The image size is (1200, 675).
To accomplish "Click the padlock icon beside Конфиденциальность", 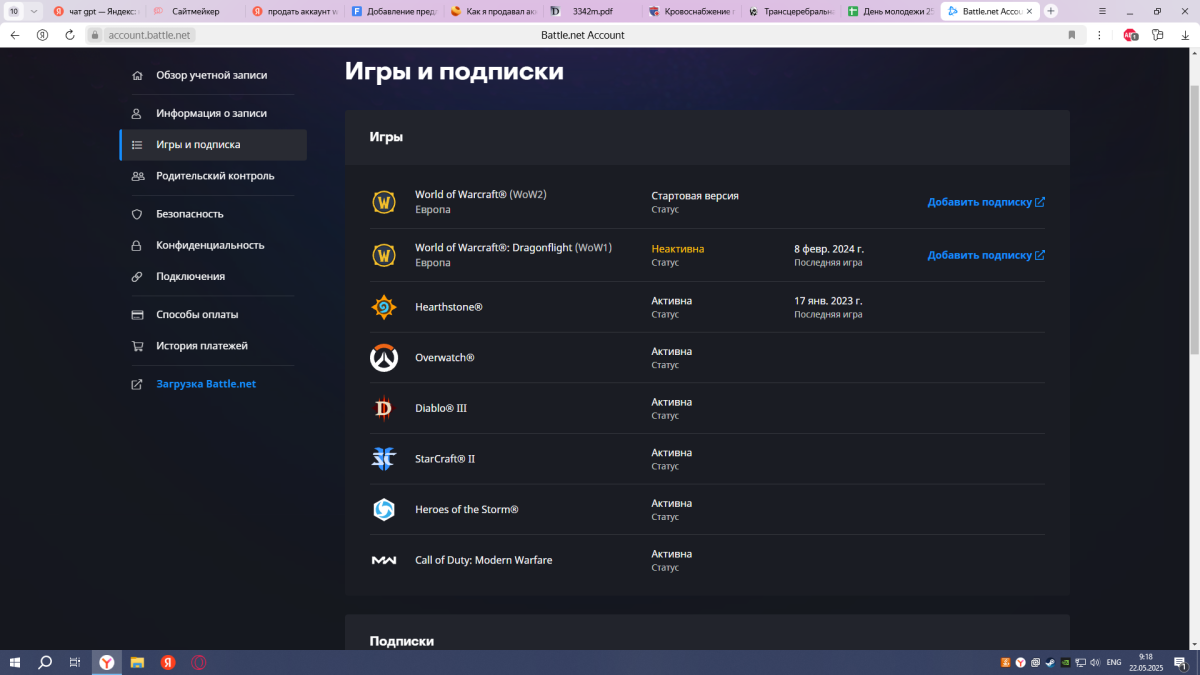I will pos(137,245).
